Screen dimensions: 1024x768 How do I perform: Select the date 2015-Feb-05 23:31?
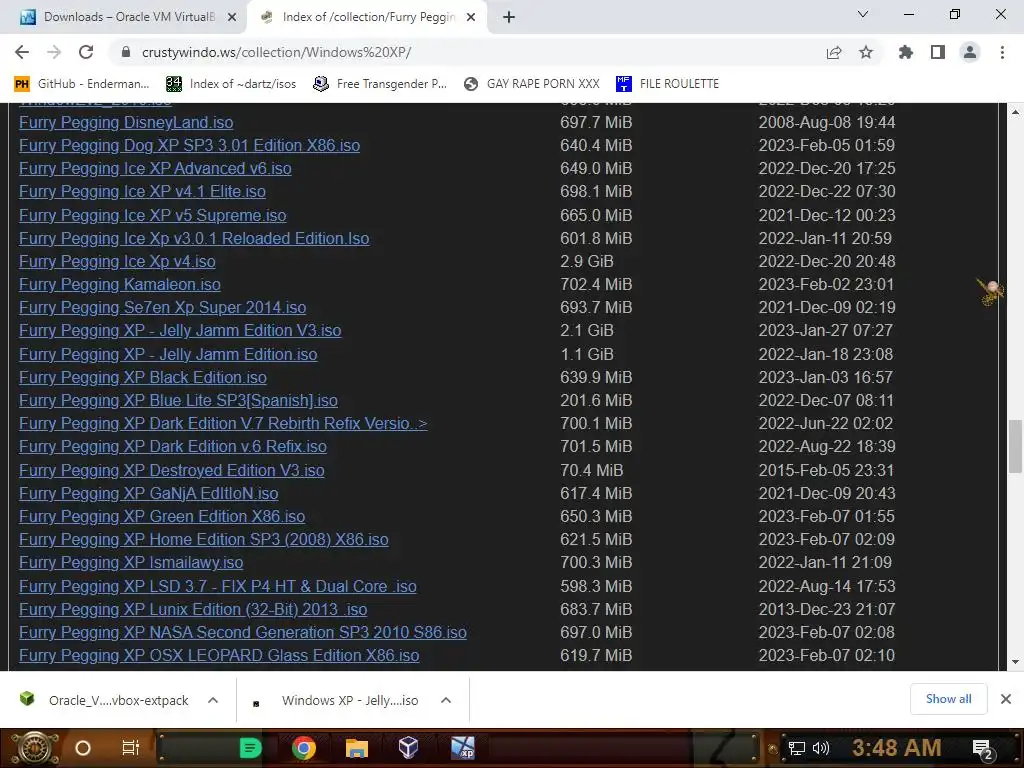827,470
